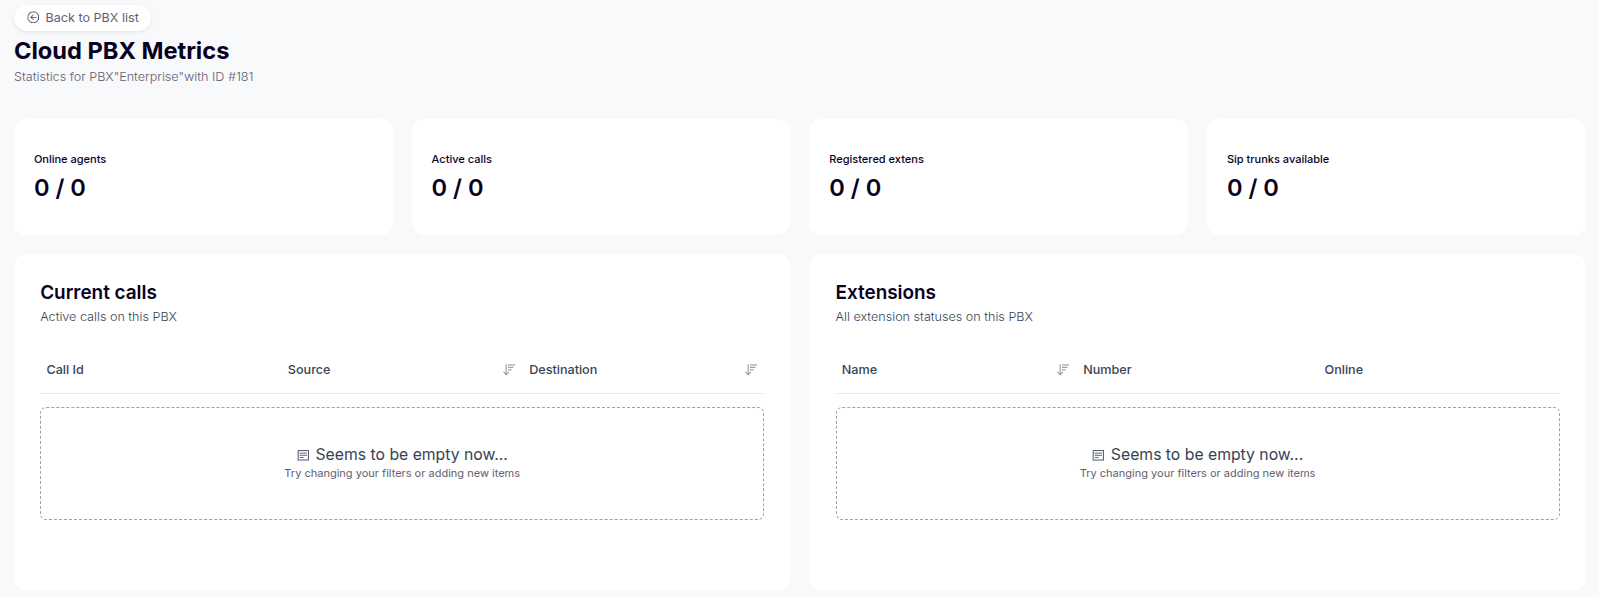Click the Source column header label
Screen dimensions: 1599x597
tap(309, 370)
